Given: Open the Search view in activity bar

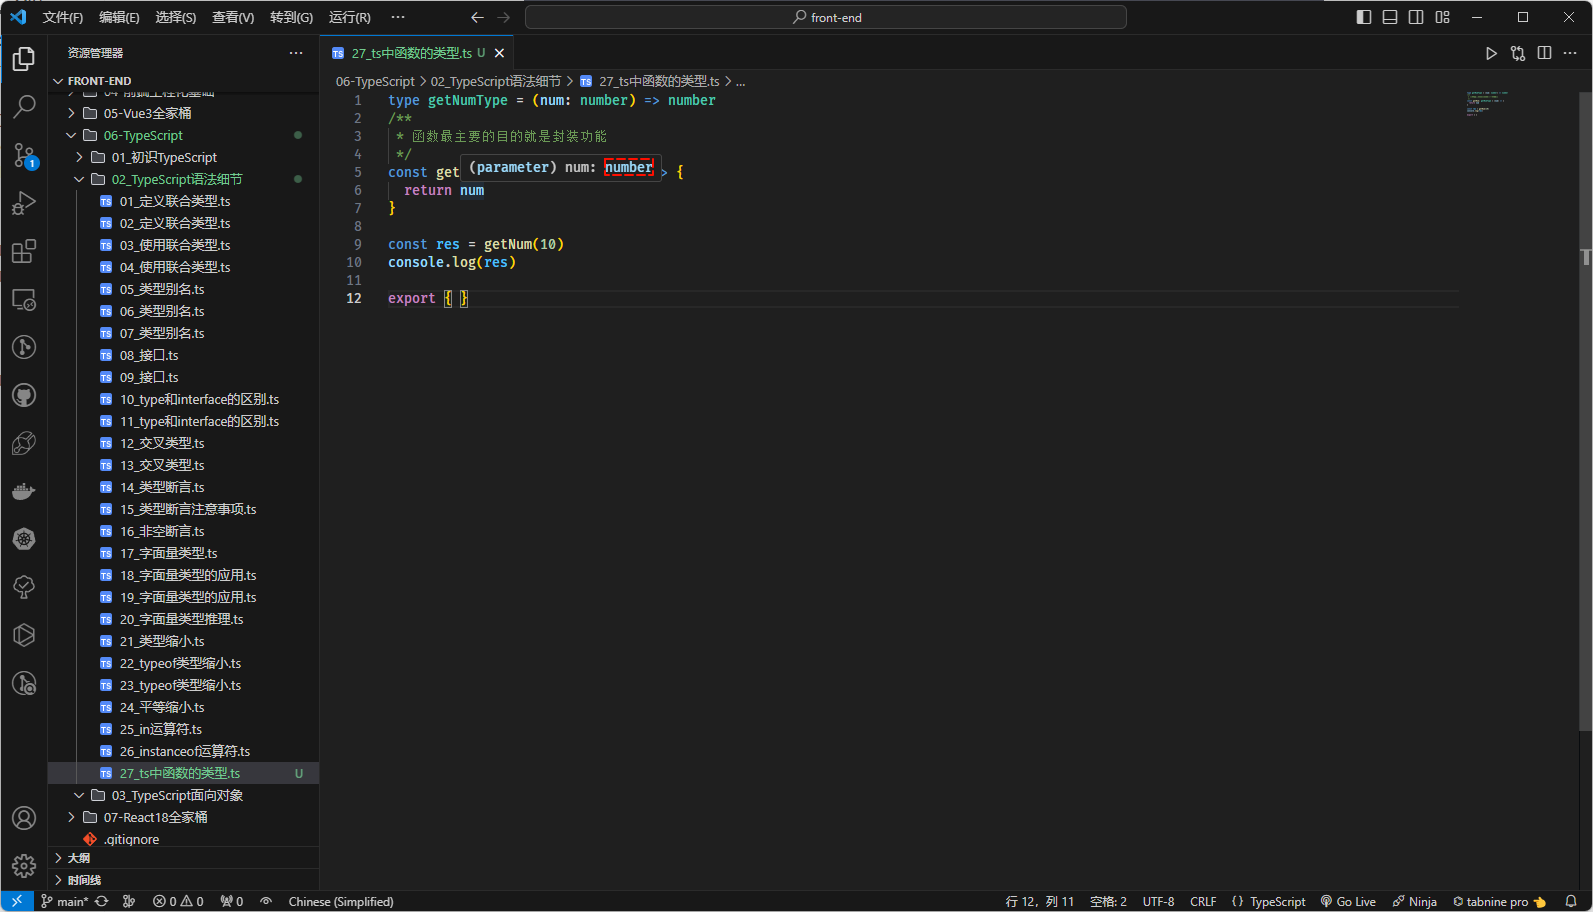Looking at the screenshot, I should [24, 106].
